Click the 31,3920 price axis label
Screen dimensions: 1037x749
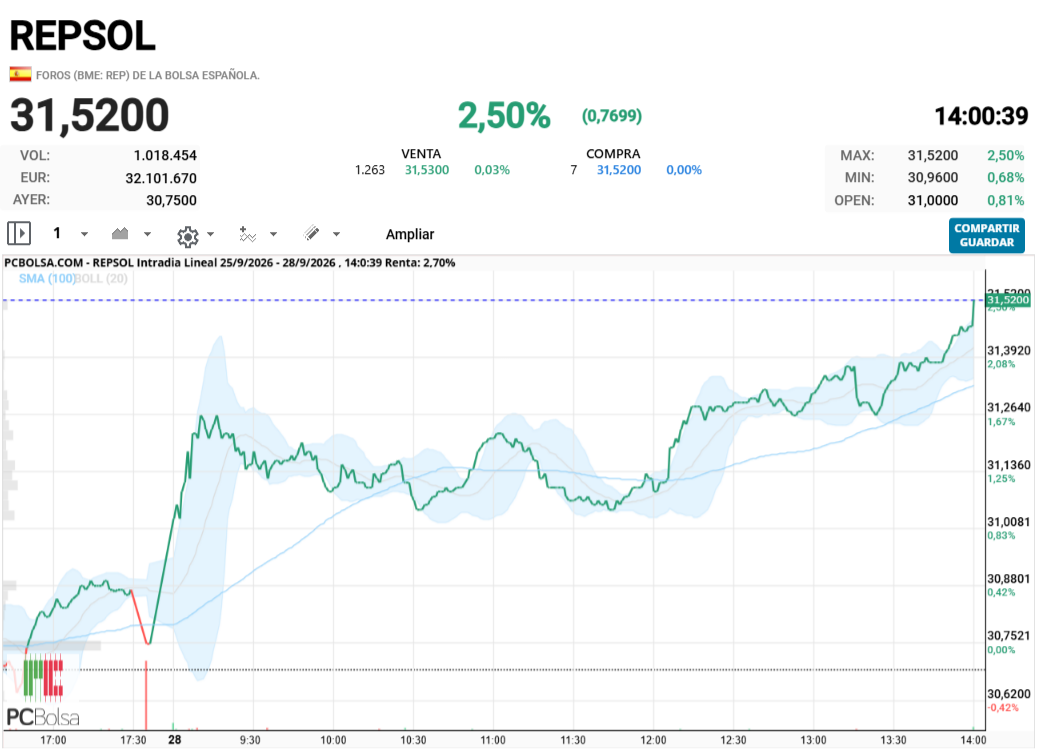1009,350
